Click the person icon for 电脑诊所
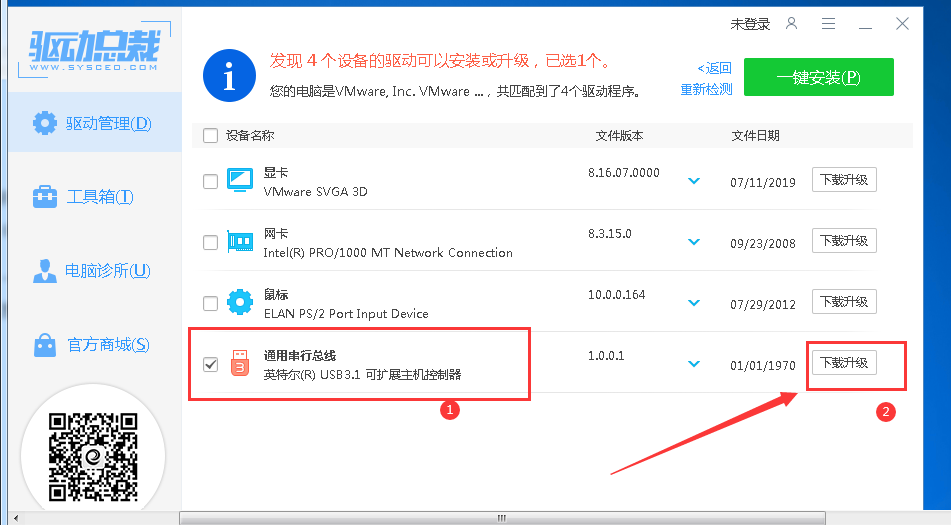951x525 pixels. [45, 270]
